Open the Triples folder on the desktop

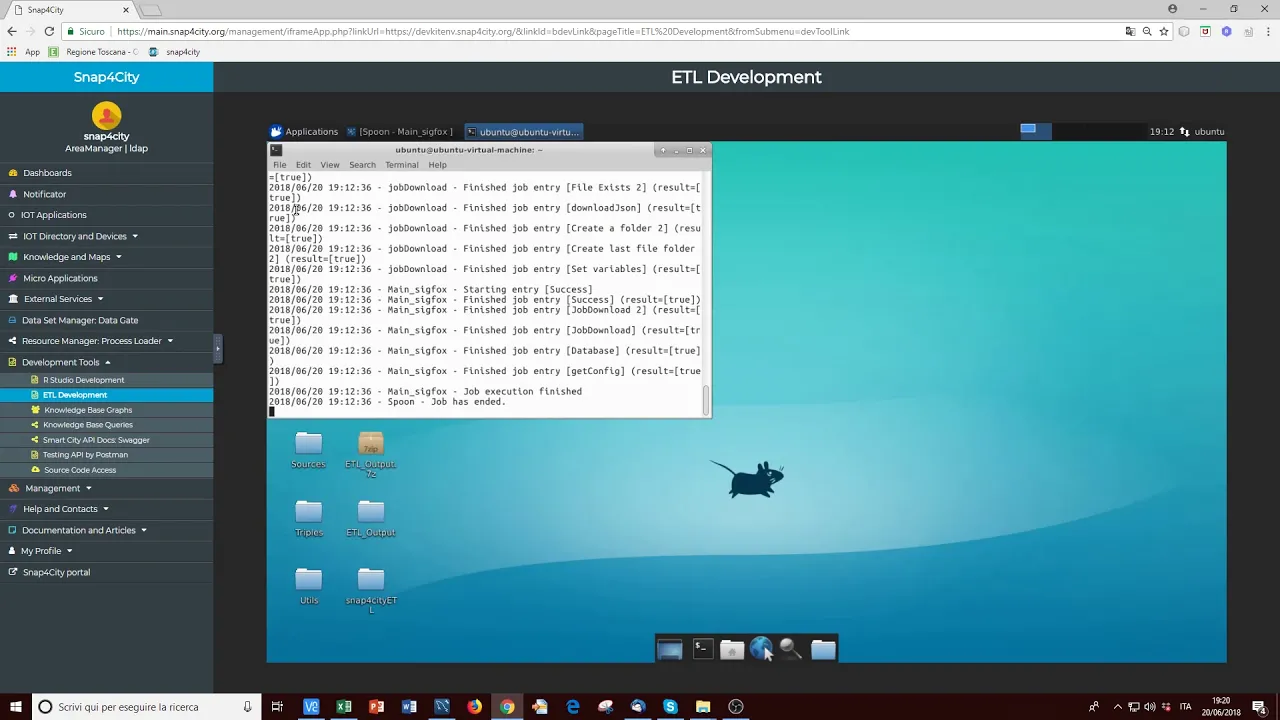(x=308, y=518)
